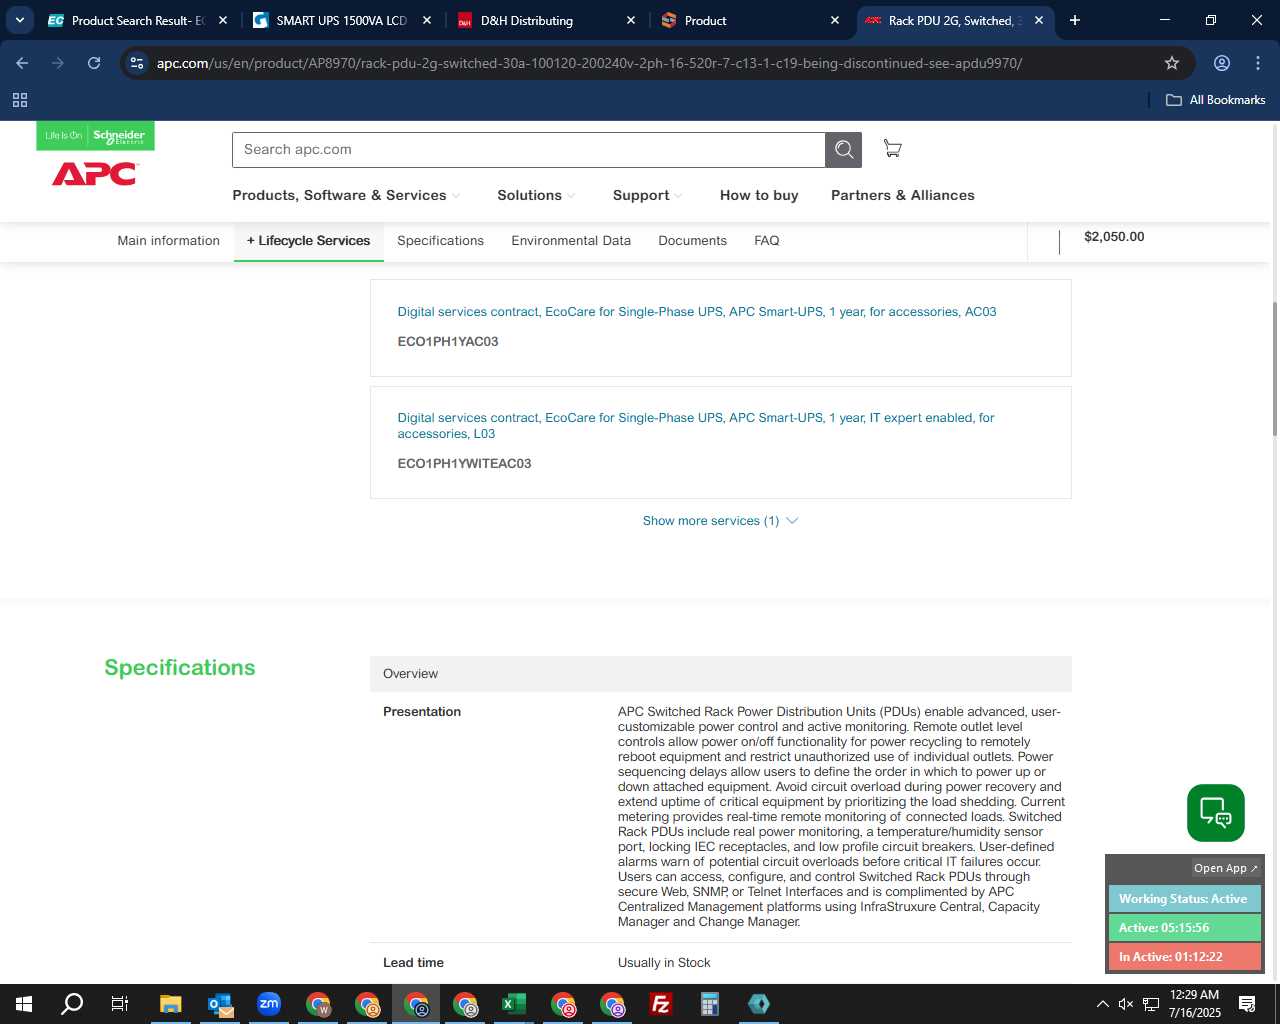The height and width of the screenshot is (1024, 1280).
Task: Jump to the Specifications tab
Action: pyautogui.click(x=440, y=241)
